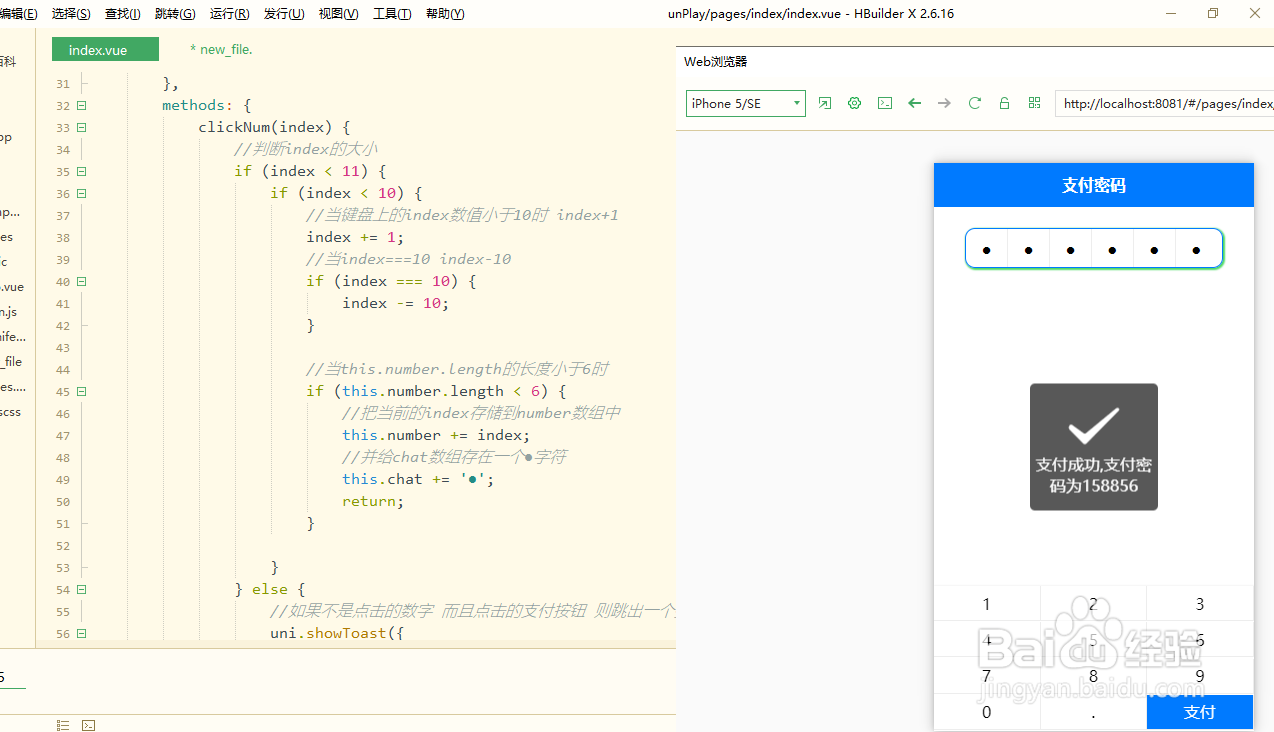Click 'return;' statement on line 50
Image resolution: width=1274 pixels, height=732 pixels.
click(373, 501)
